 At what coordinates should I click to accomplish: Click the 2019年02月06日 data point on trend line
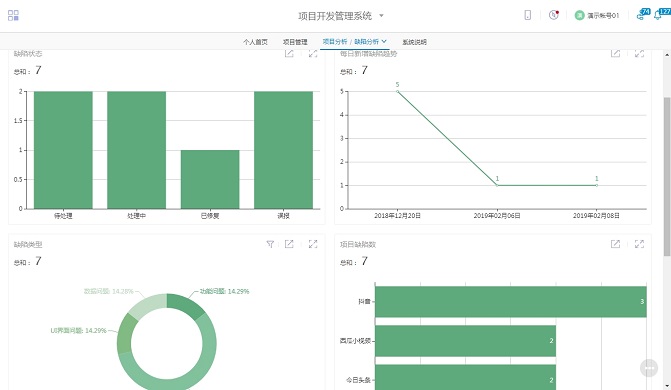point(497,185)
